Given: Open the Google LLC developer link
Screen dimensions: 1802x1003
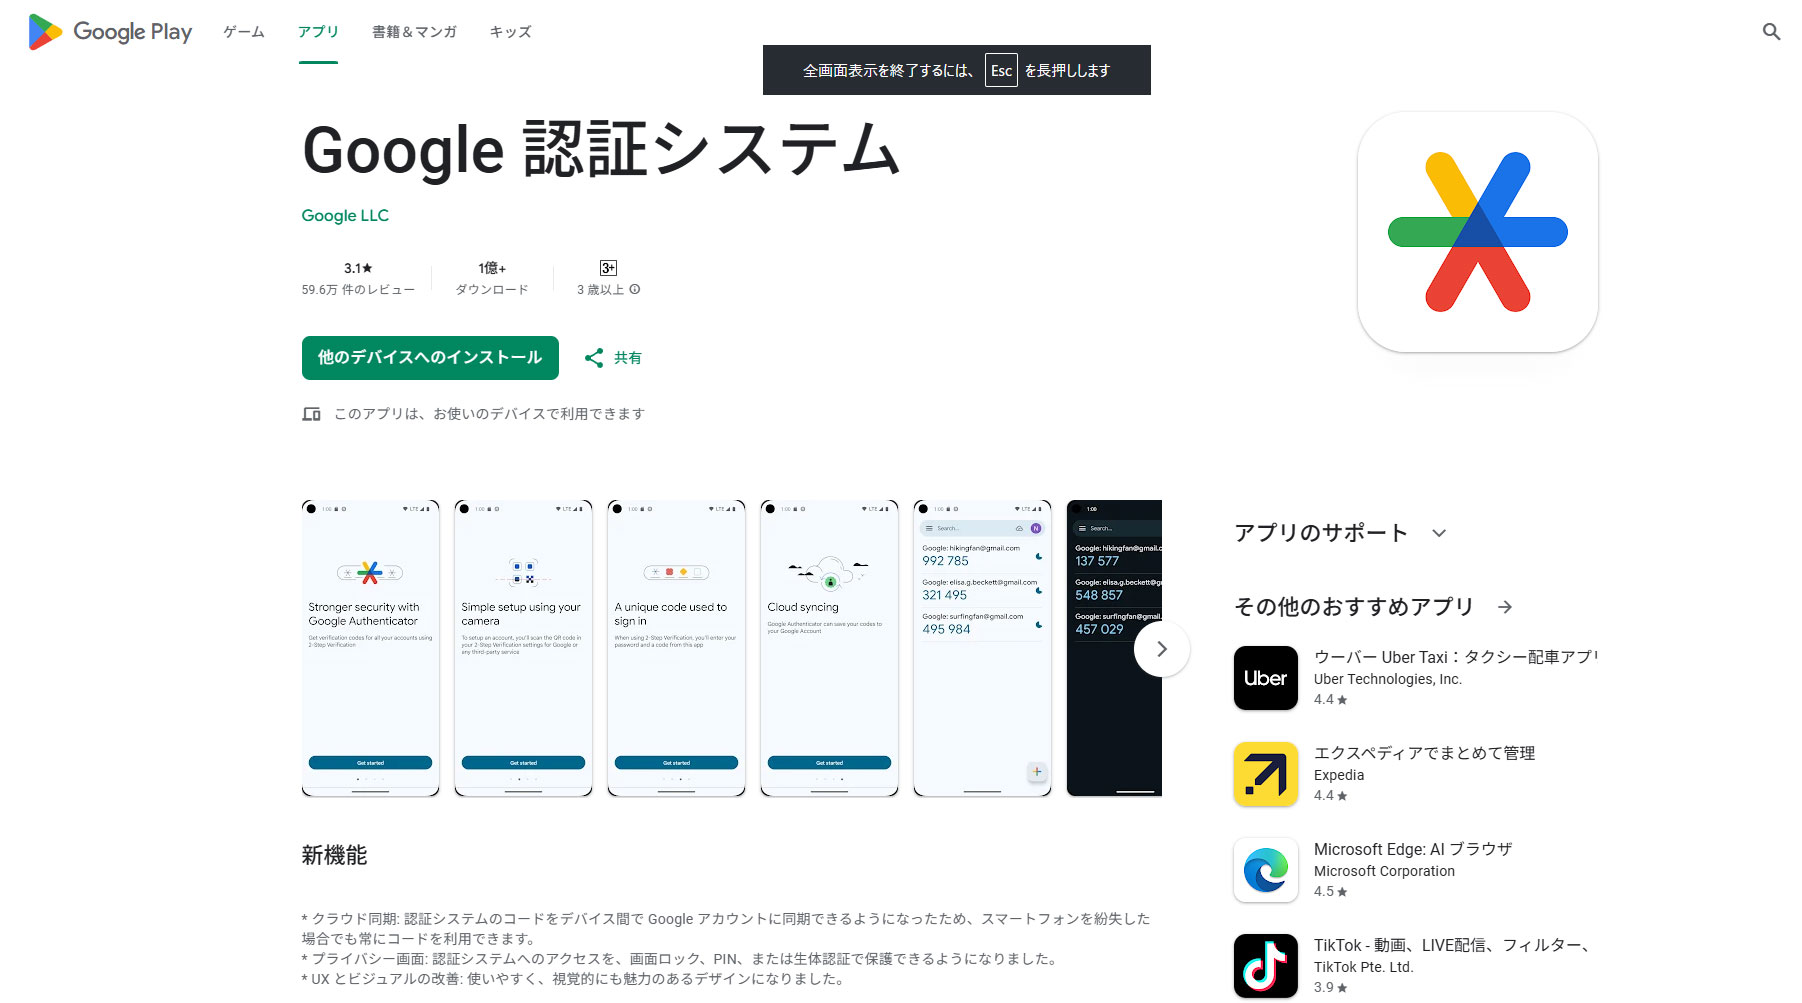Looking at the screenshot, I should 345,216.
